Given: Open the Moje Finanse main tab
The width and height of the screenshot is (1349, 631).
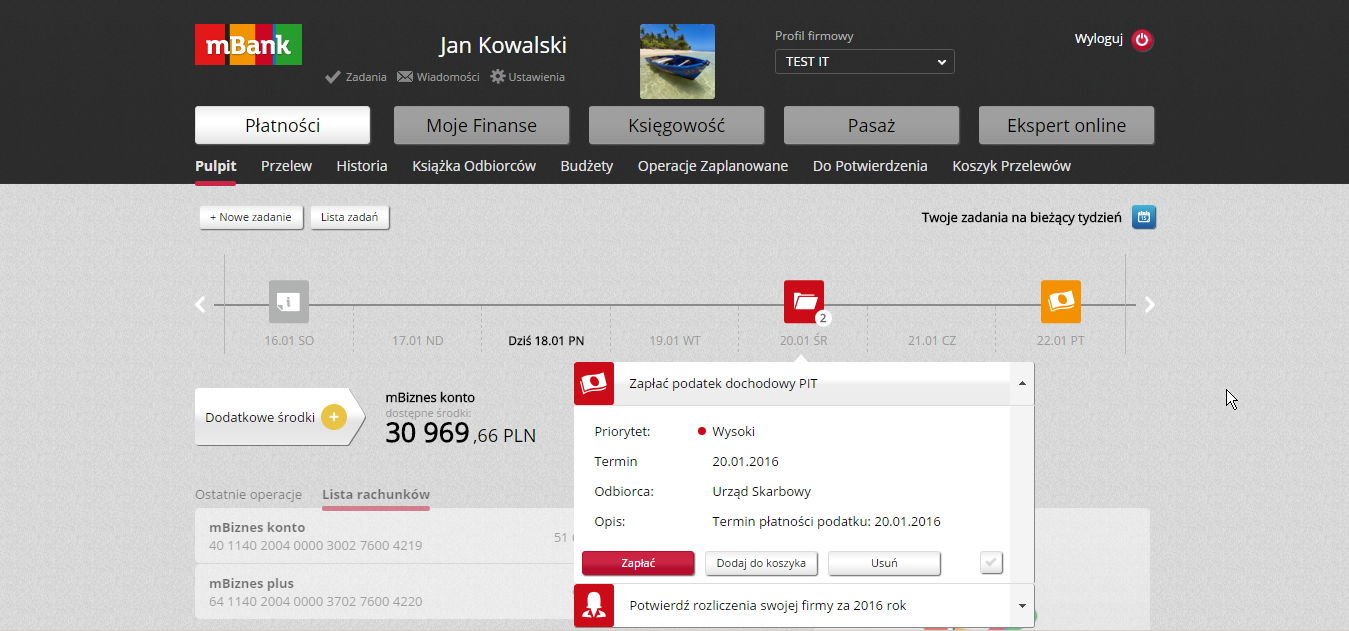Looking at the screenshot, I should [481, 126].
